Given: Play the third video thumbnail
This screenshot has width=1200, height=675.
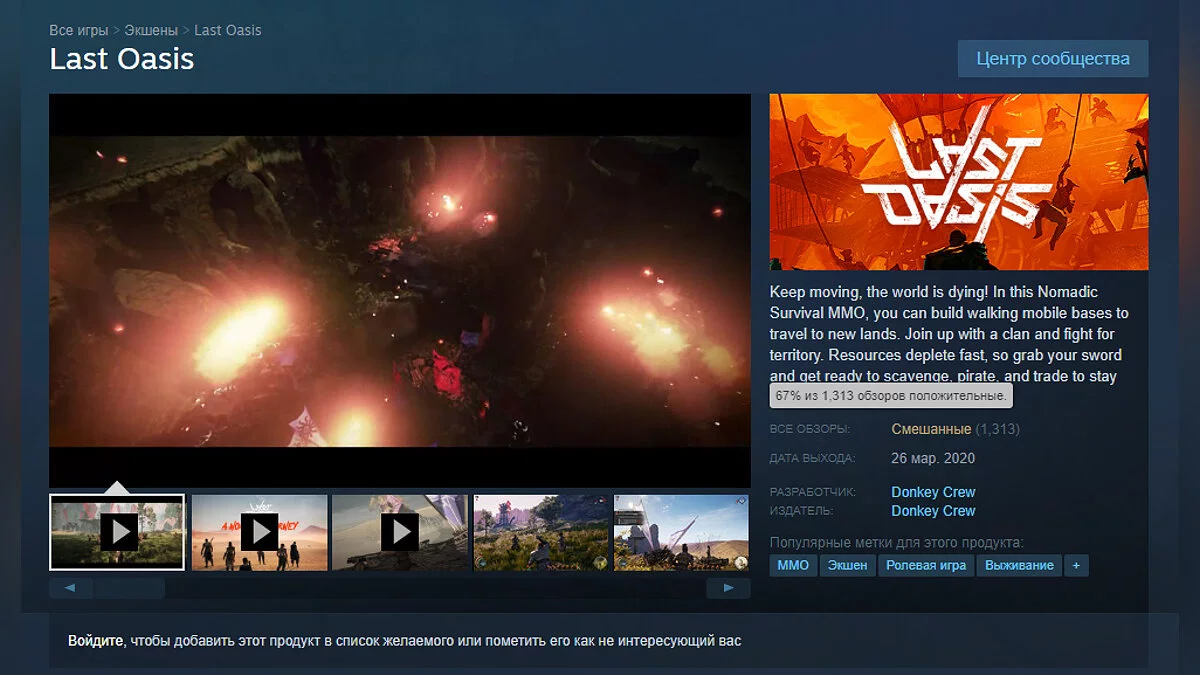Looking at the screenshot, I should 400,532.
